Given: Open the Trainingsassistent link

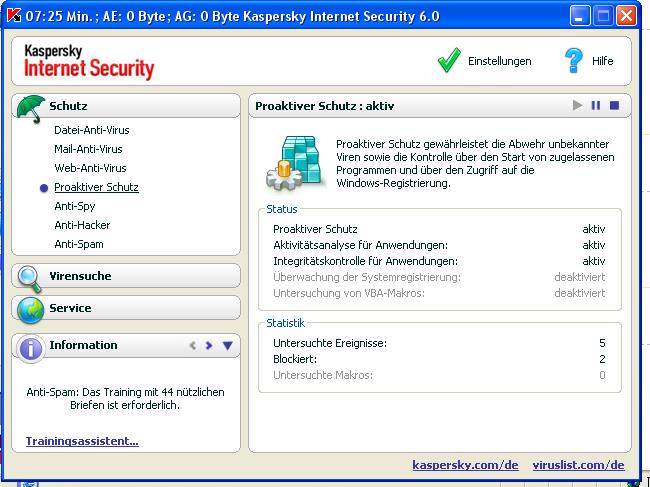Looking at the screenshot, I should tap(82, 440).
